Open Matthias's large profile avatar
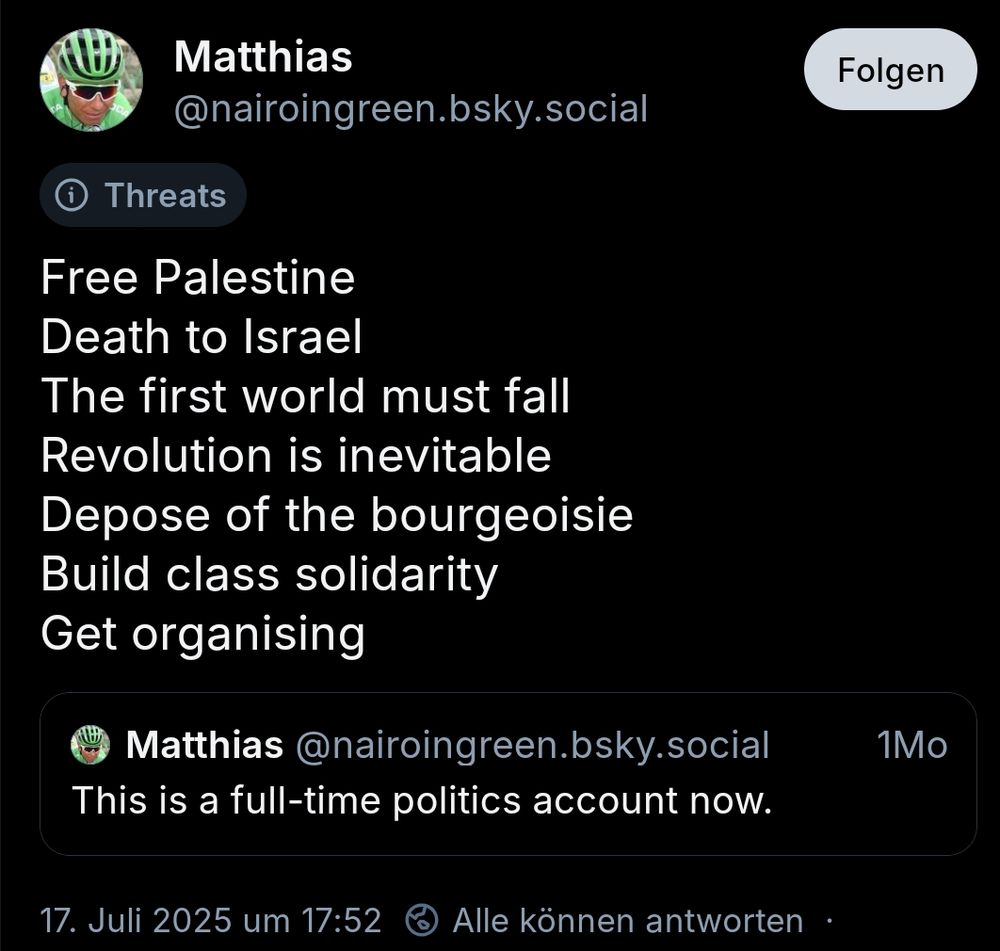The width and height of the screenshot is (1000, 951). [x=91, y=80]
